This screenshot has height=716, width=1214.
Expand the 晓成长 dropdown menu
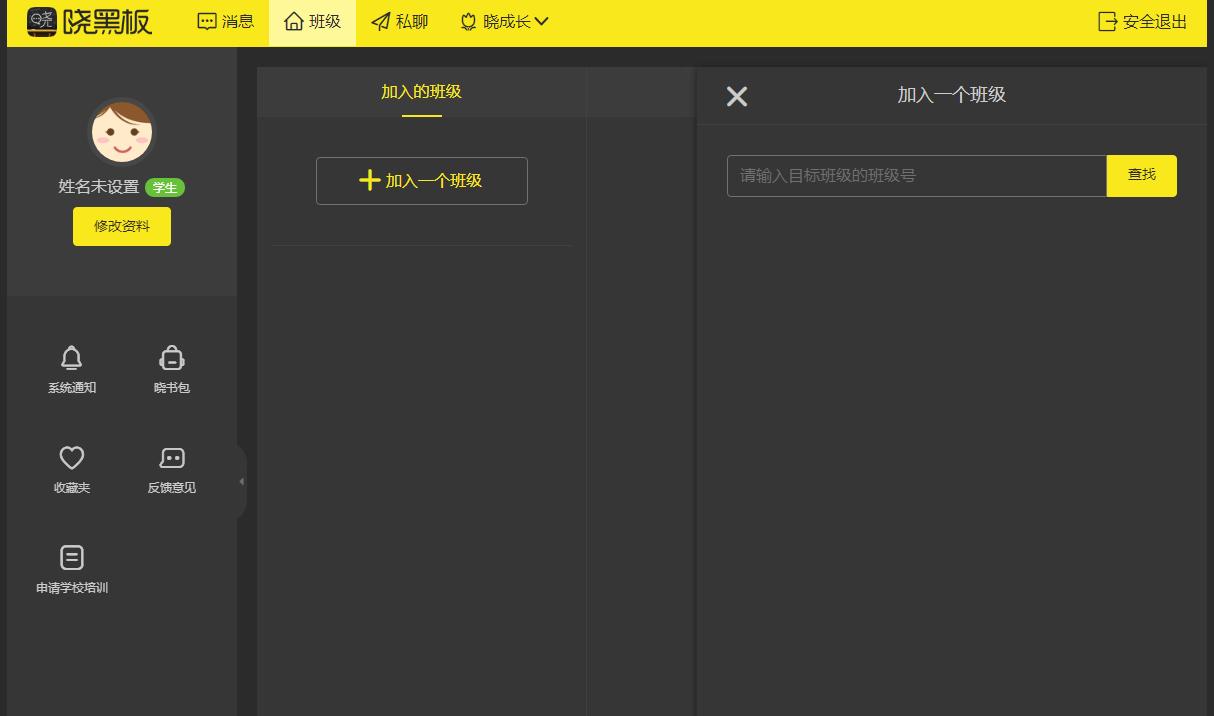(504, 22)
